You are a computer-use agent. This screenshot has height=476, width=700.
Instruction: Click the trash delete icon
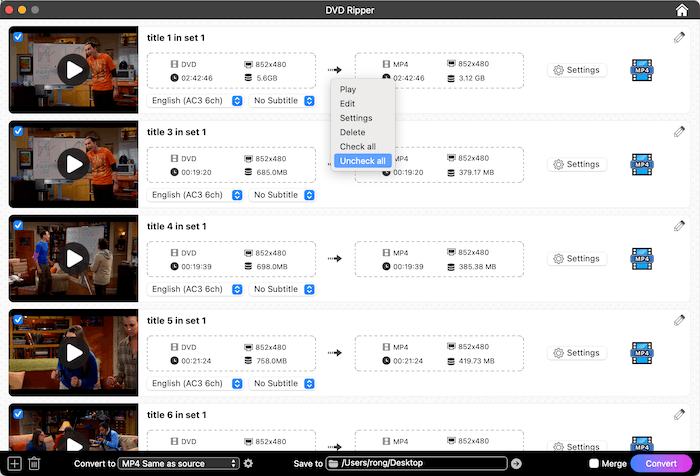[34, 463]
